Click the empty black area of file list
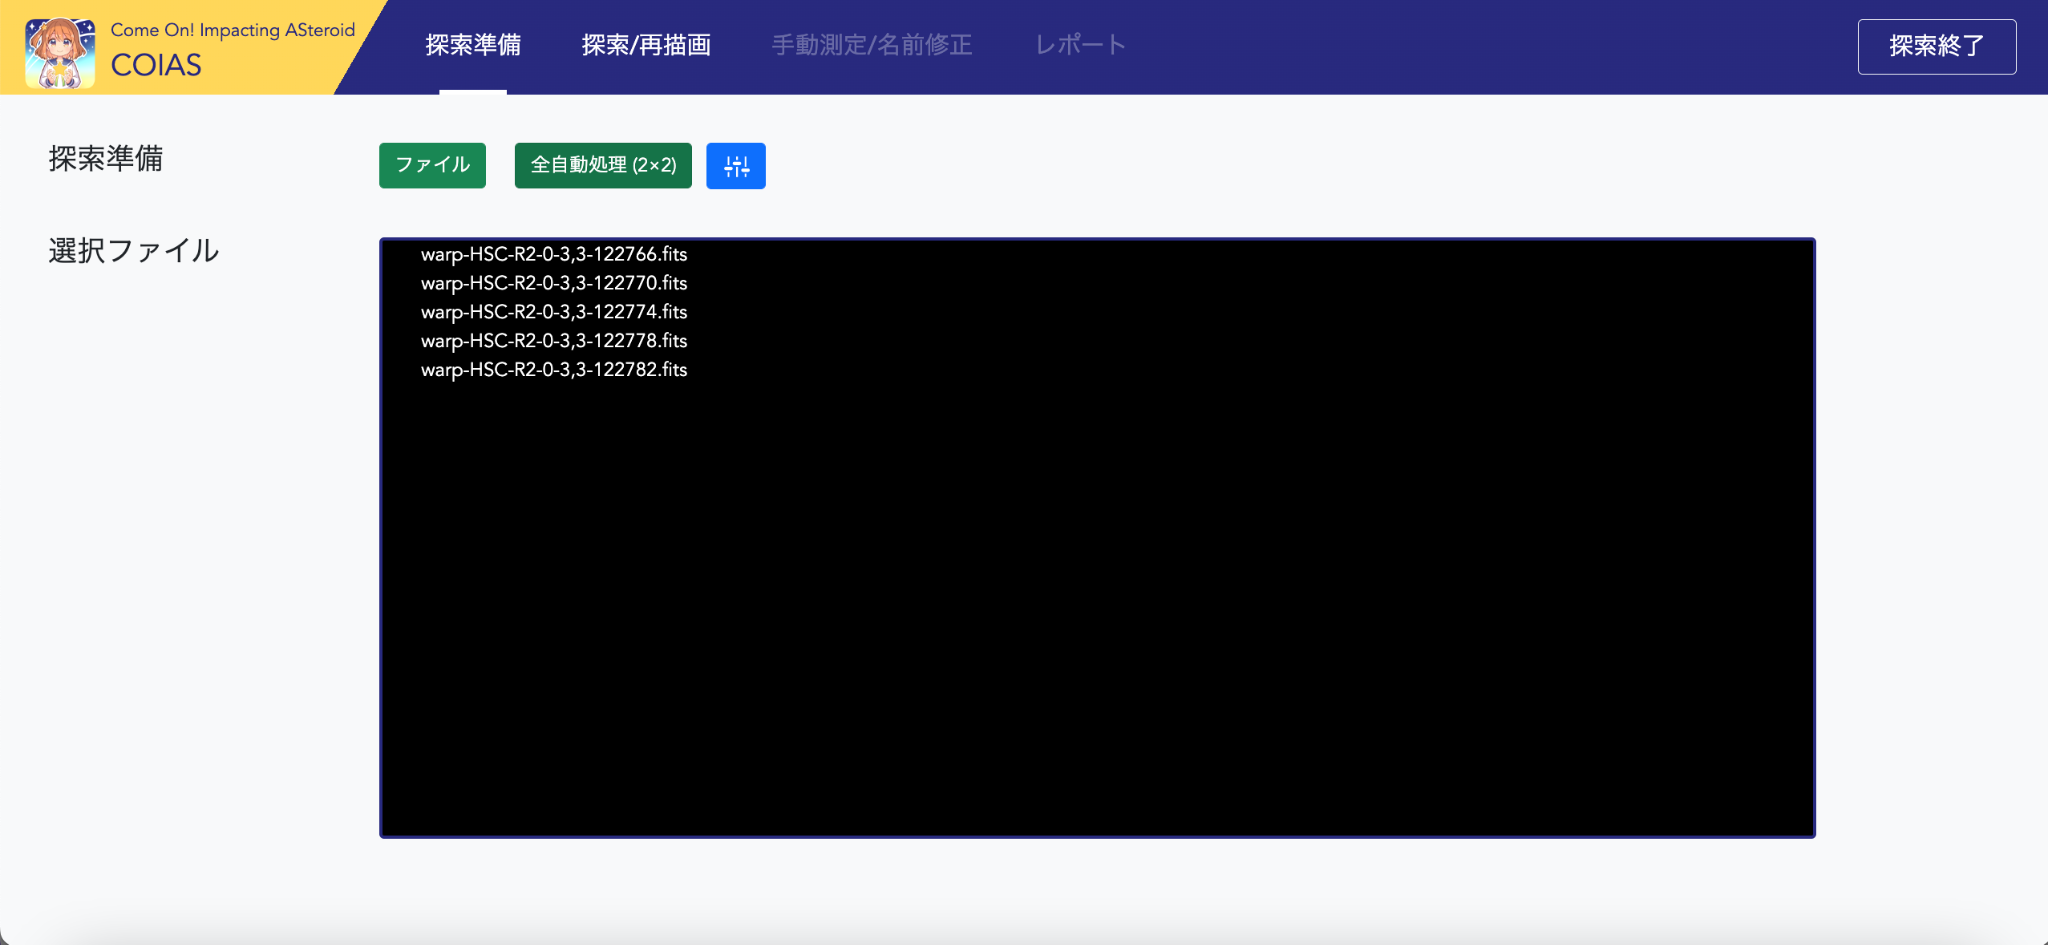Screen dimensions: 2048x945 coord(1097,600)
